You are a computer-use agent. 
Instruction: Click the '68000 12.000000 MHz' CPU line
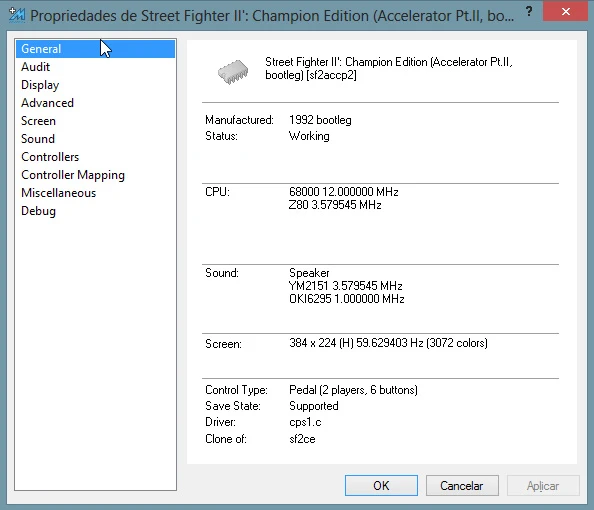pos(344,192)
